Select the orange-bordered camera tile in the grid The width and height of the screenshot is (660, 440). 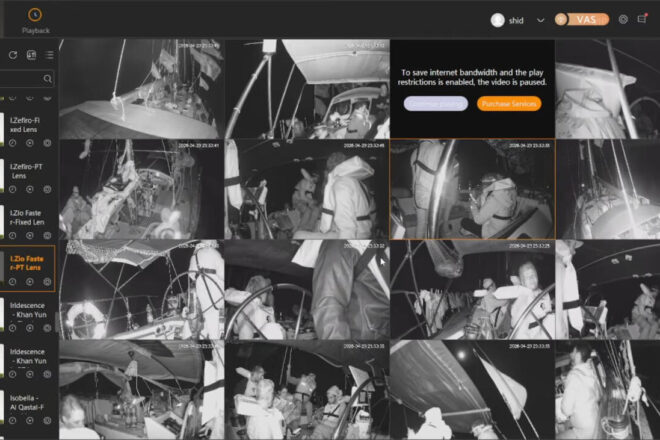coord(471,189)
